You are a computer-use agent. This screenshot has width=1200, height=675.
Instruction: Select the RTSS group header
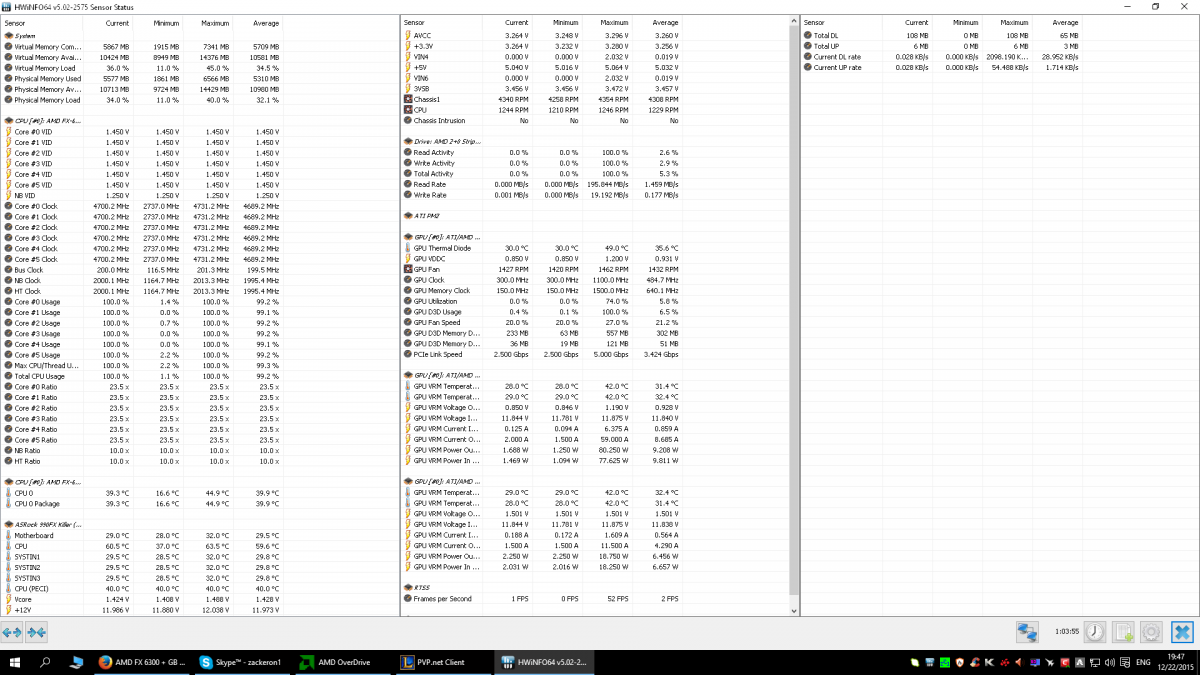541,588
